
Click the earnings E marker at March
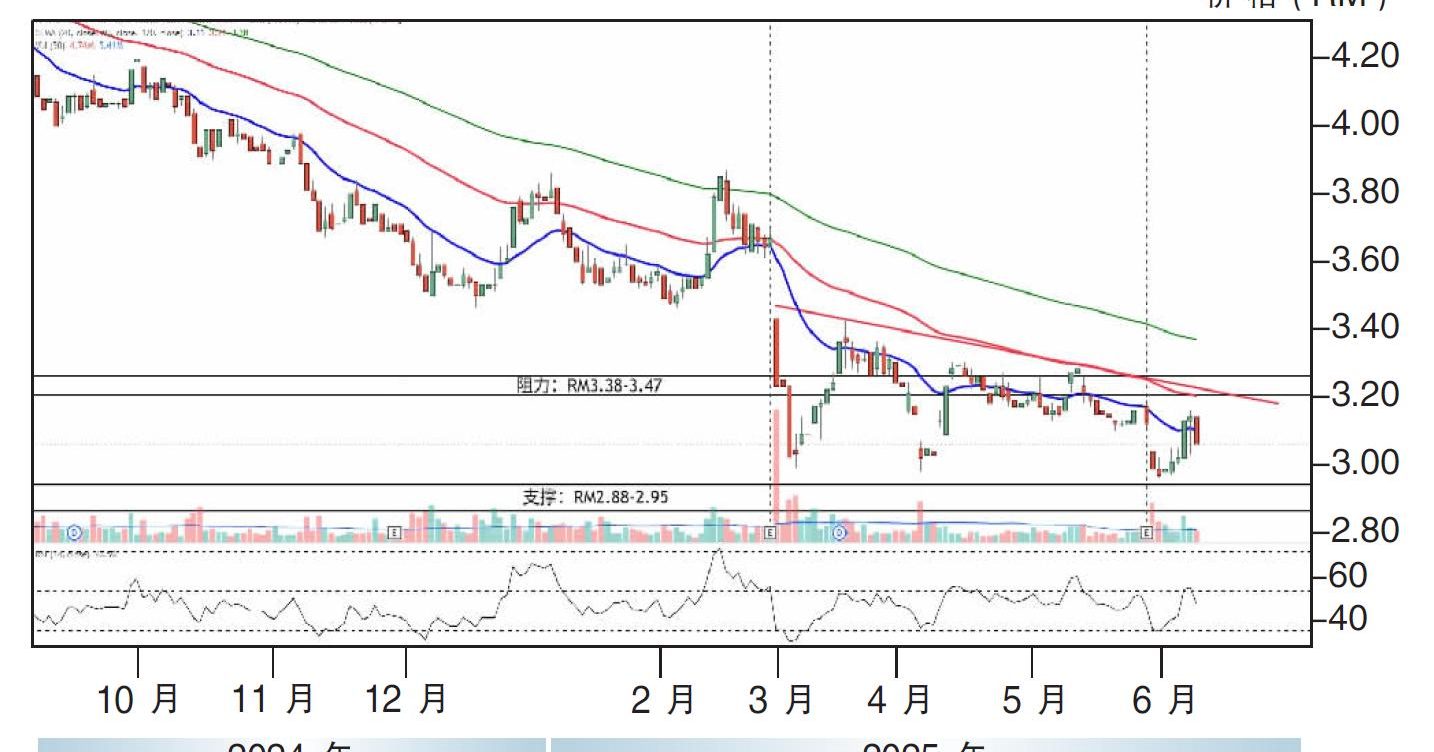click(x=770, y=534)
